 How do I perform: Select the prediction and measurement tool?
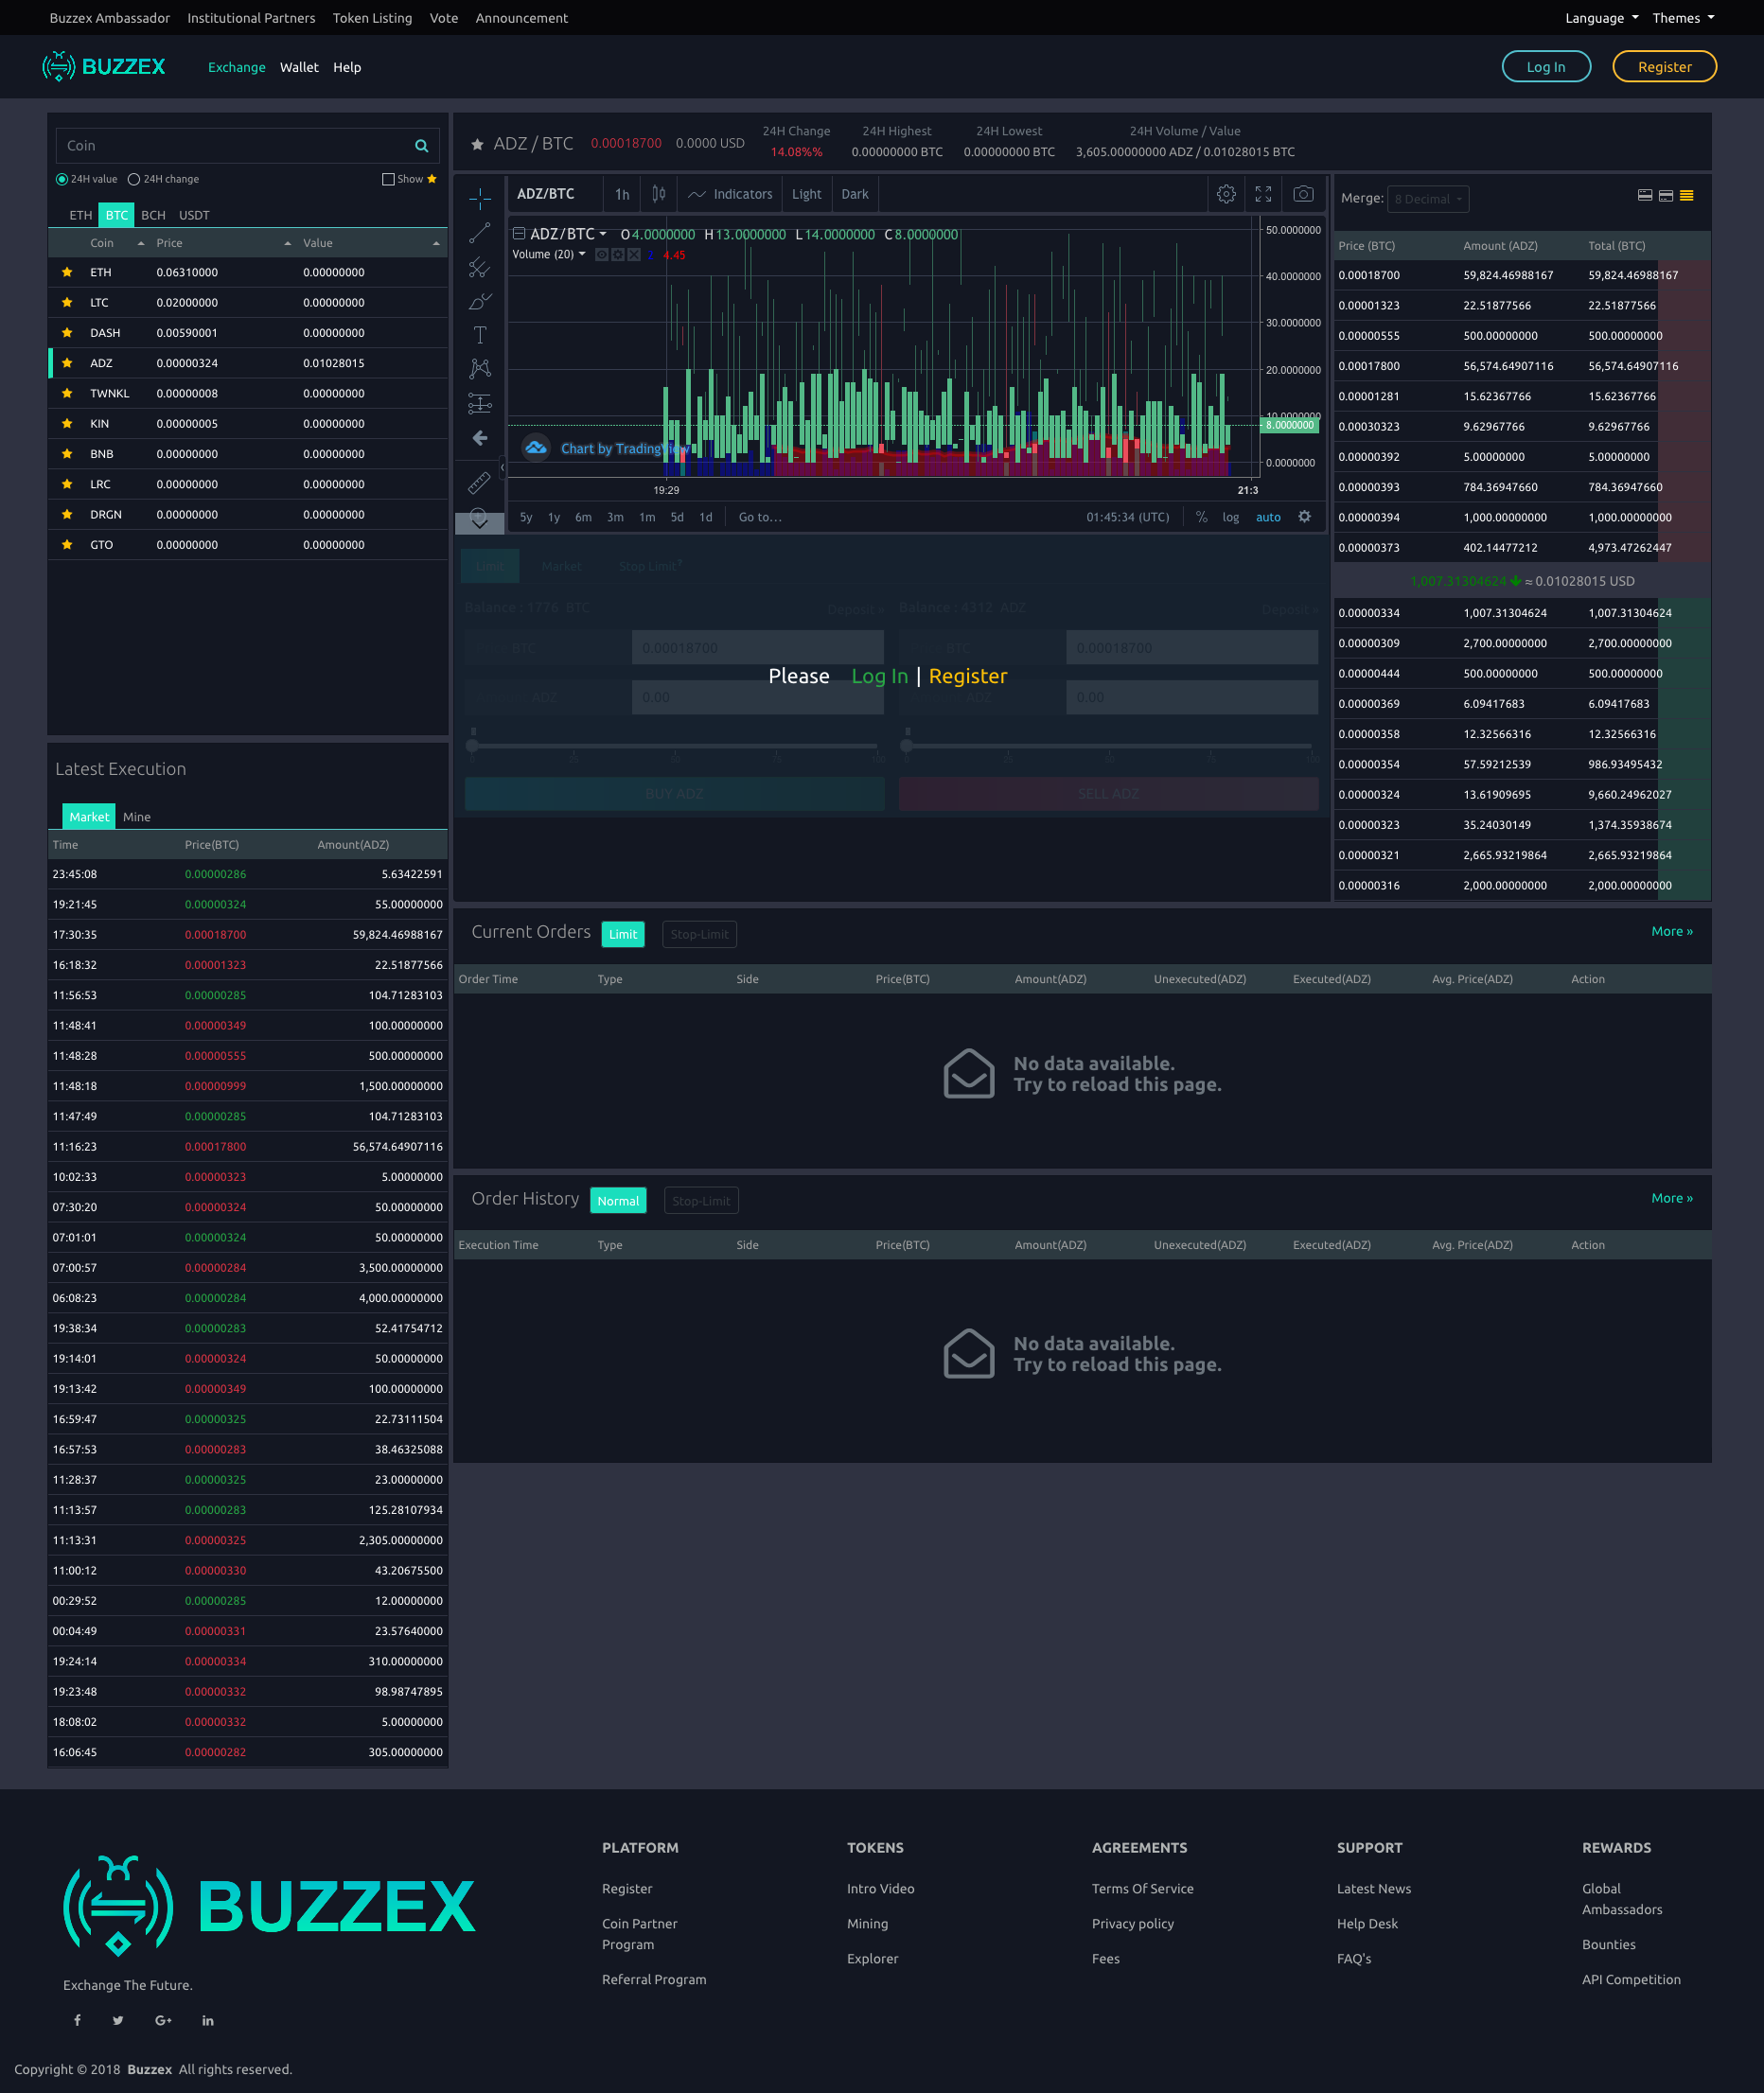point(480,403)
